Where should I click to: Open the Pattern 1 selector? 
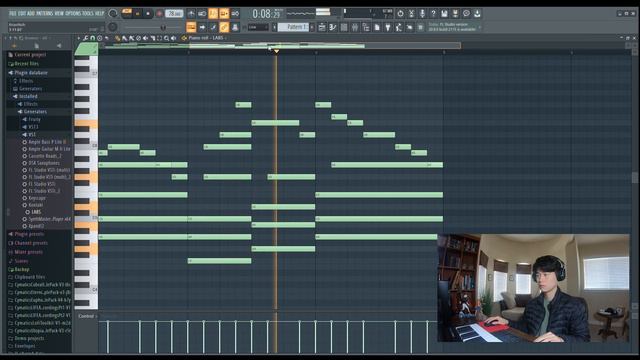(293, 27)
